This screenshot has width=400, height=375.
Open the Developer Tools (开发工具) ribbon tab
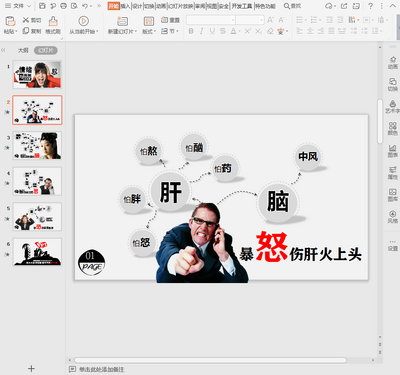[242, 6]
